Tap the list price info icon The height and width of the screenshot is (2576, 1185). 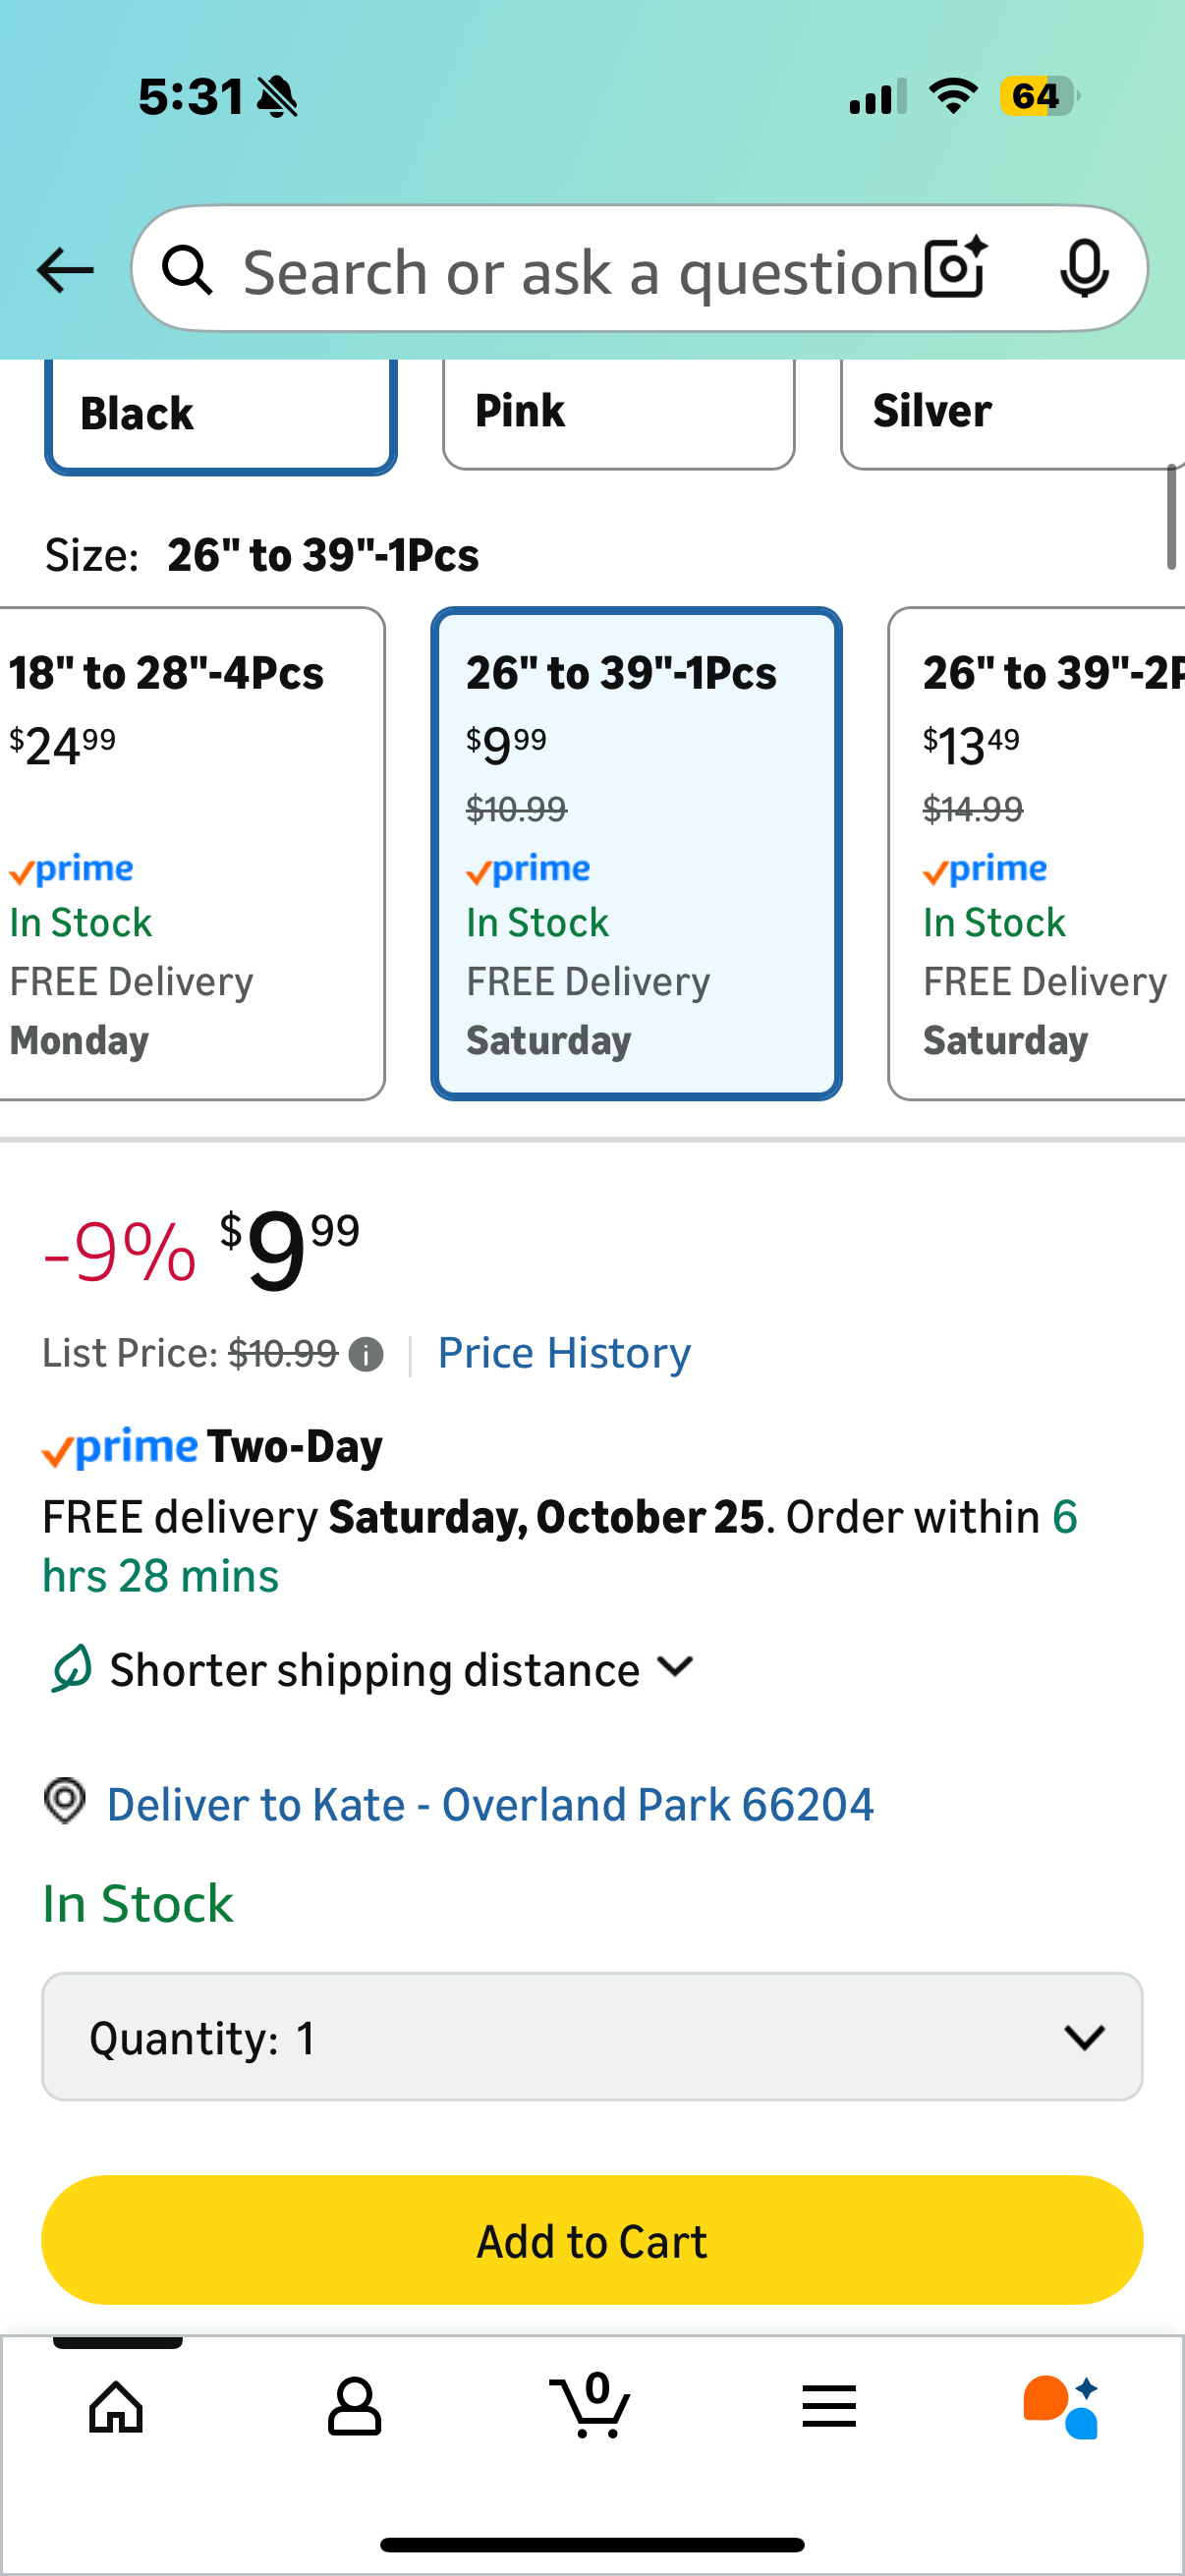coord(366,1355)
